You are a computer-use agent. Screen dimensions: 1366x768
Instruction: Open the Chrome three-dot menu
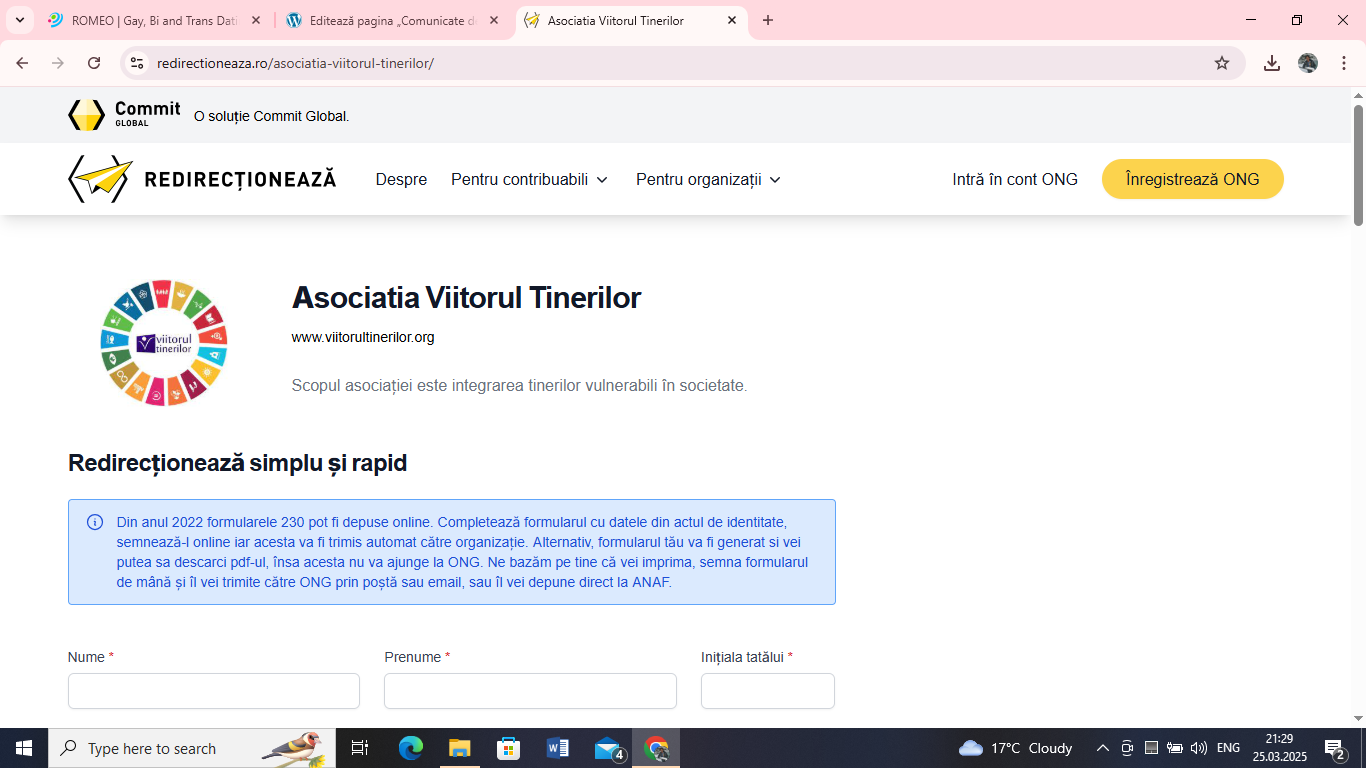point(1344,63)
